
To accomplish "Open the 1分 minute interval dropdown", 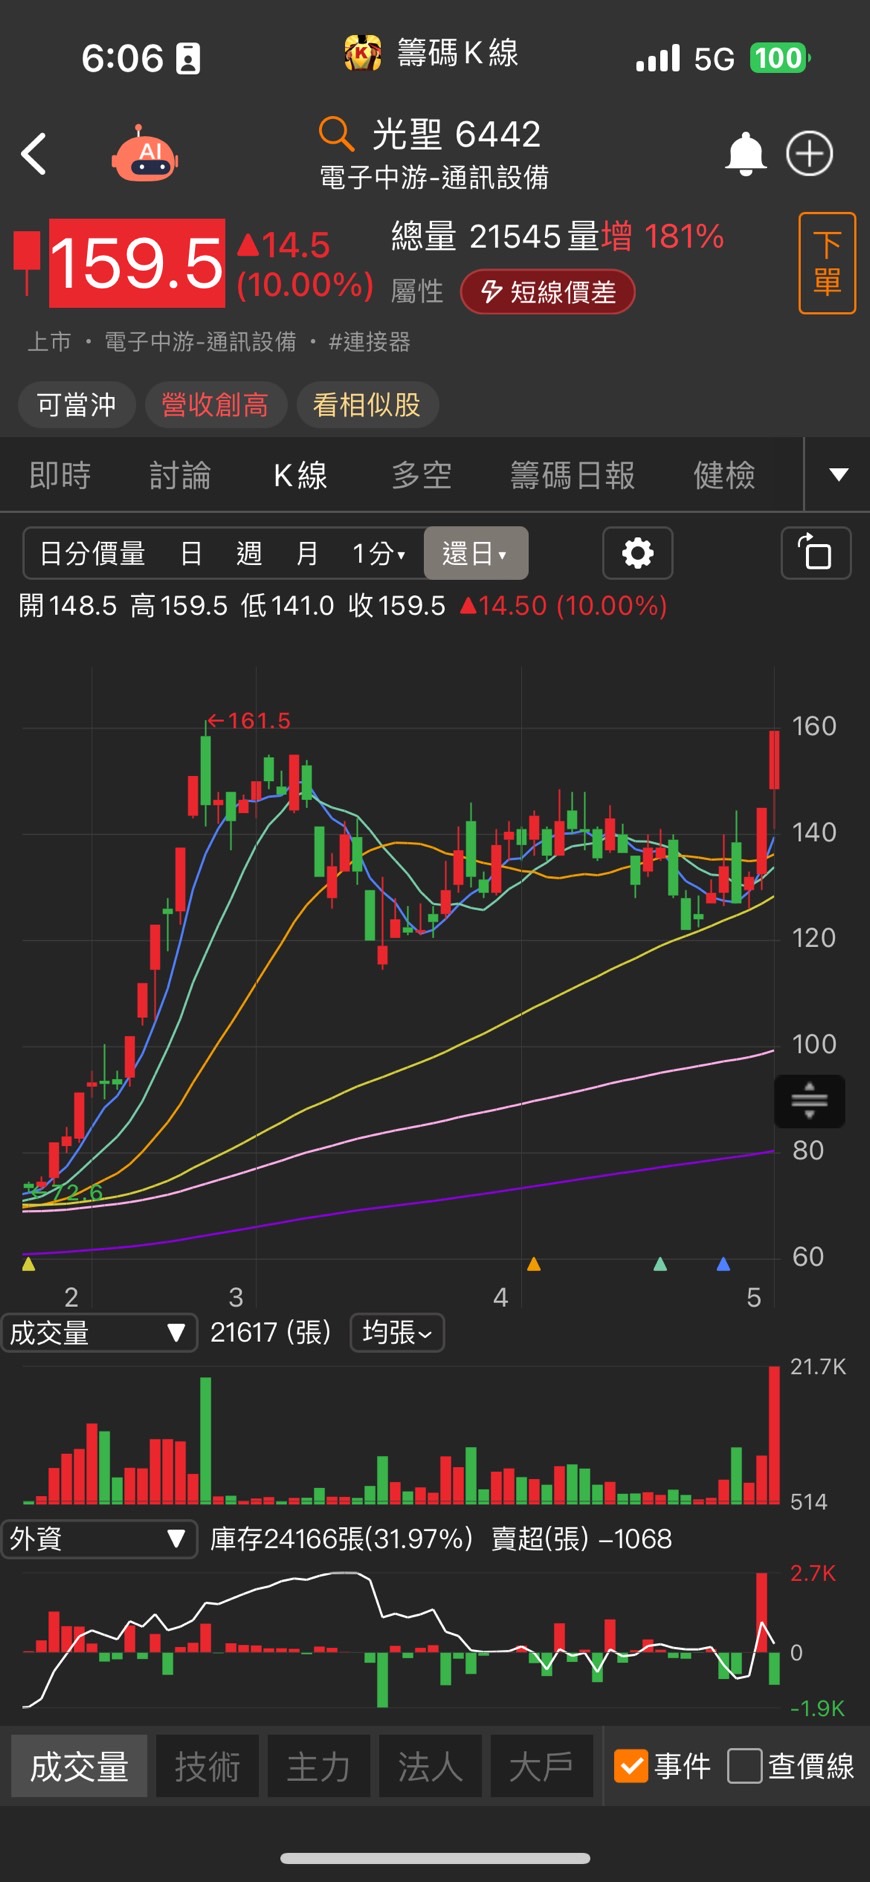I will pos(378,553).
